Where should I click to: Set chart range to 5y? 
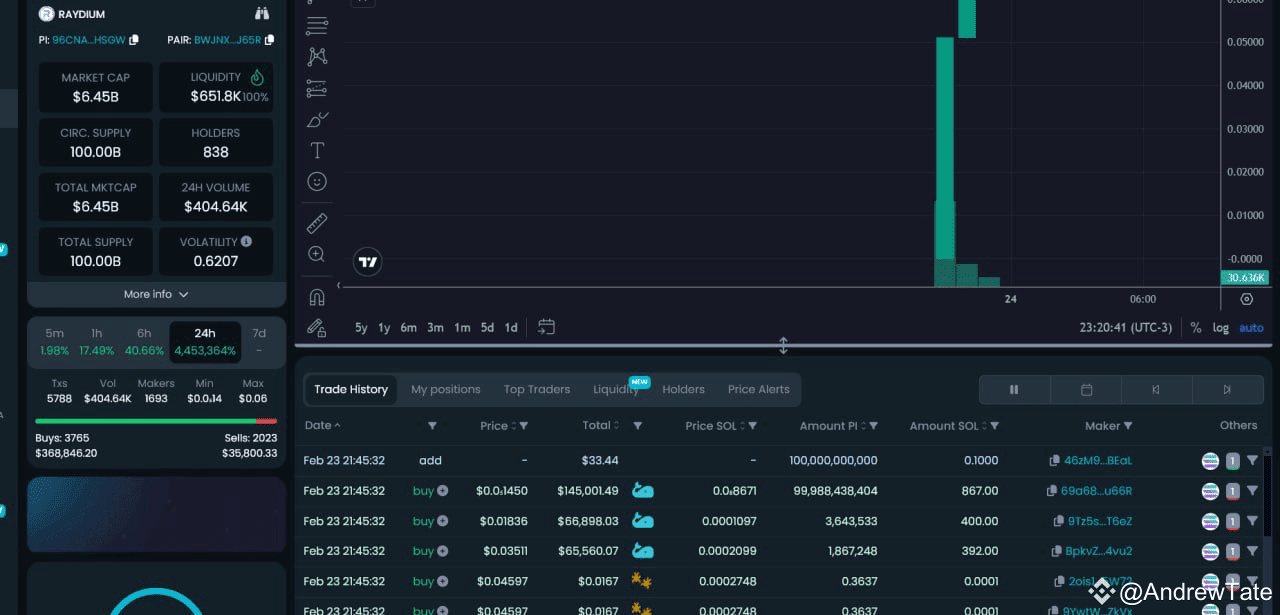click(x=361, y=327)
